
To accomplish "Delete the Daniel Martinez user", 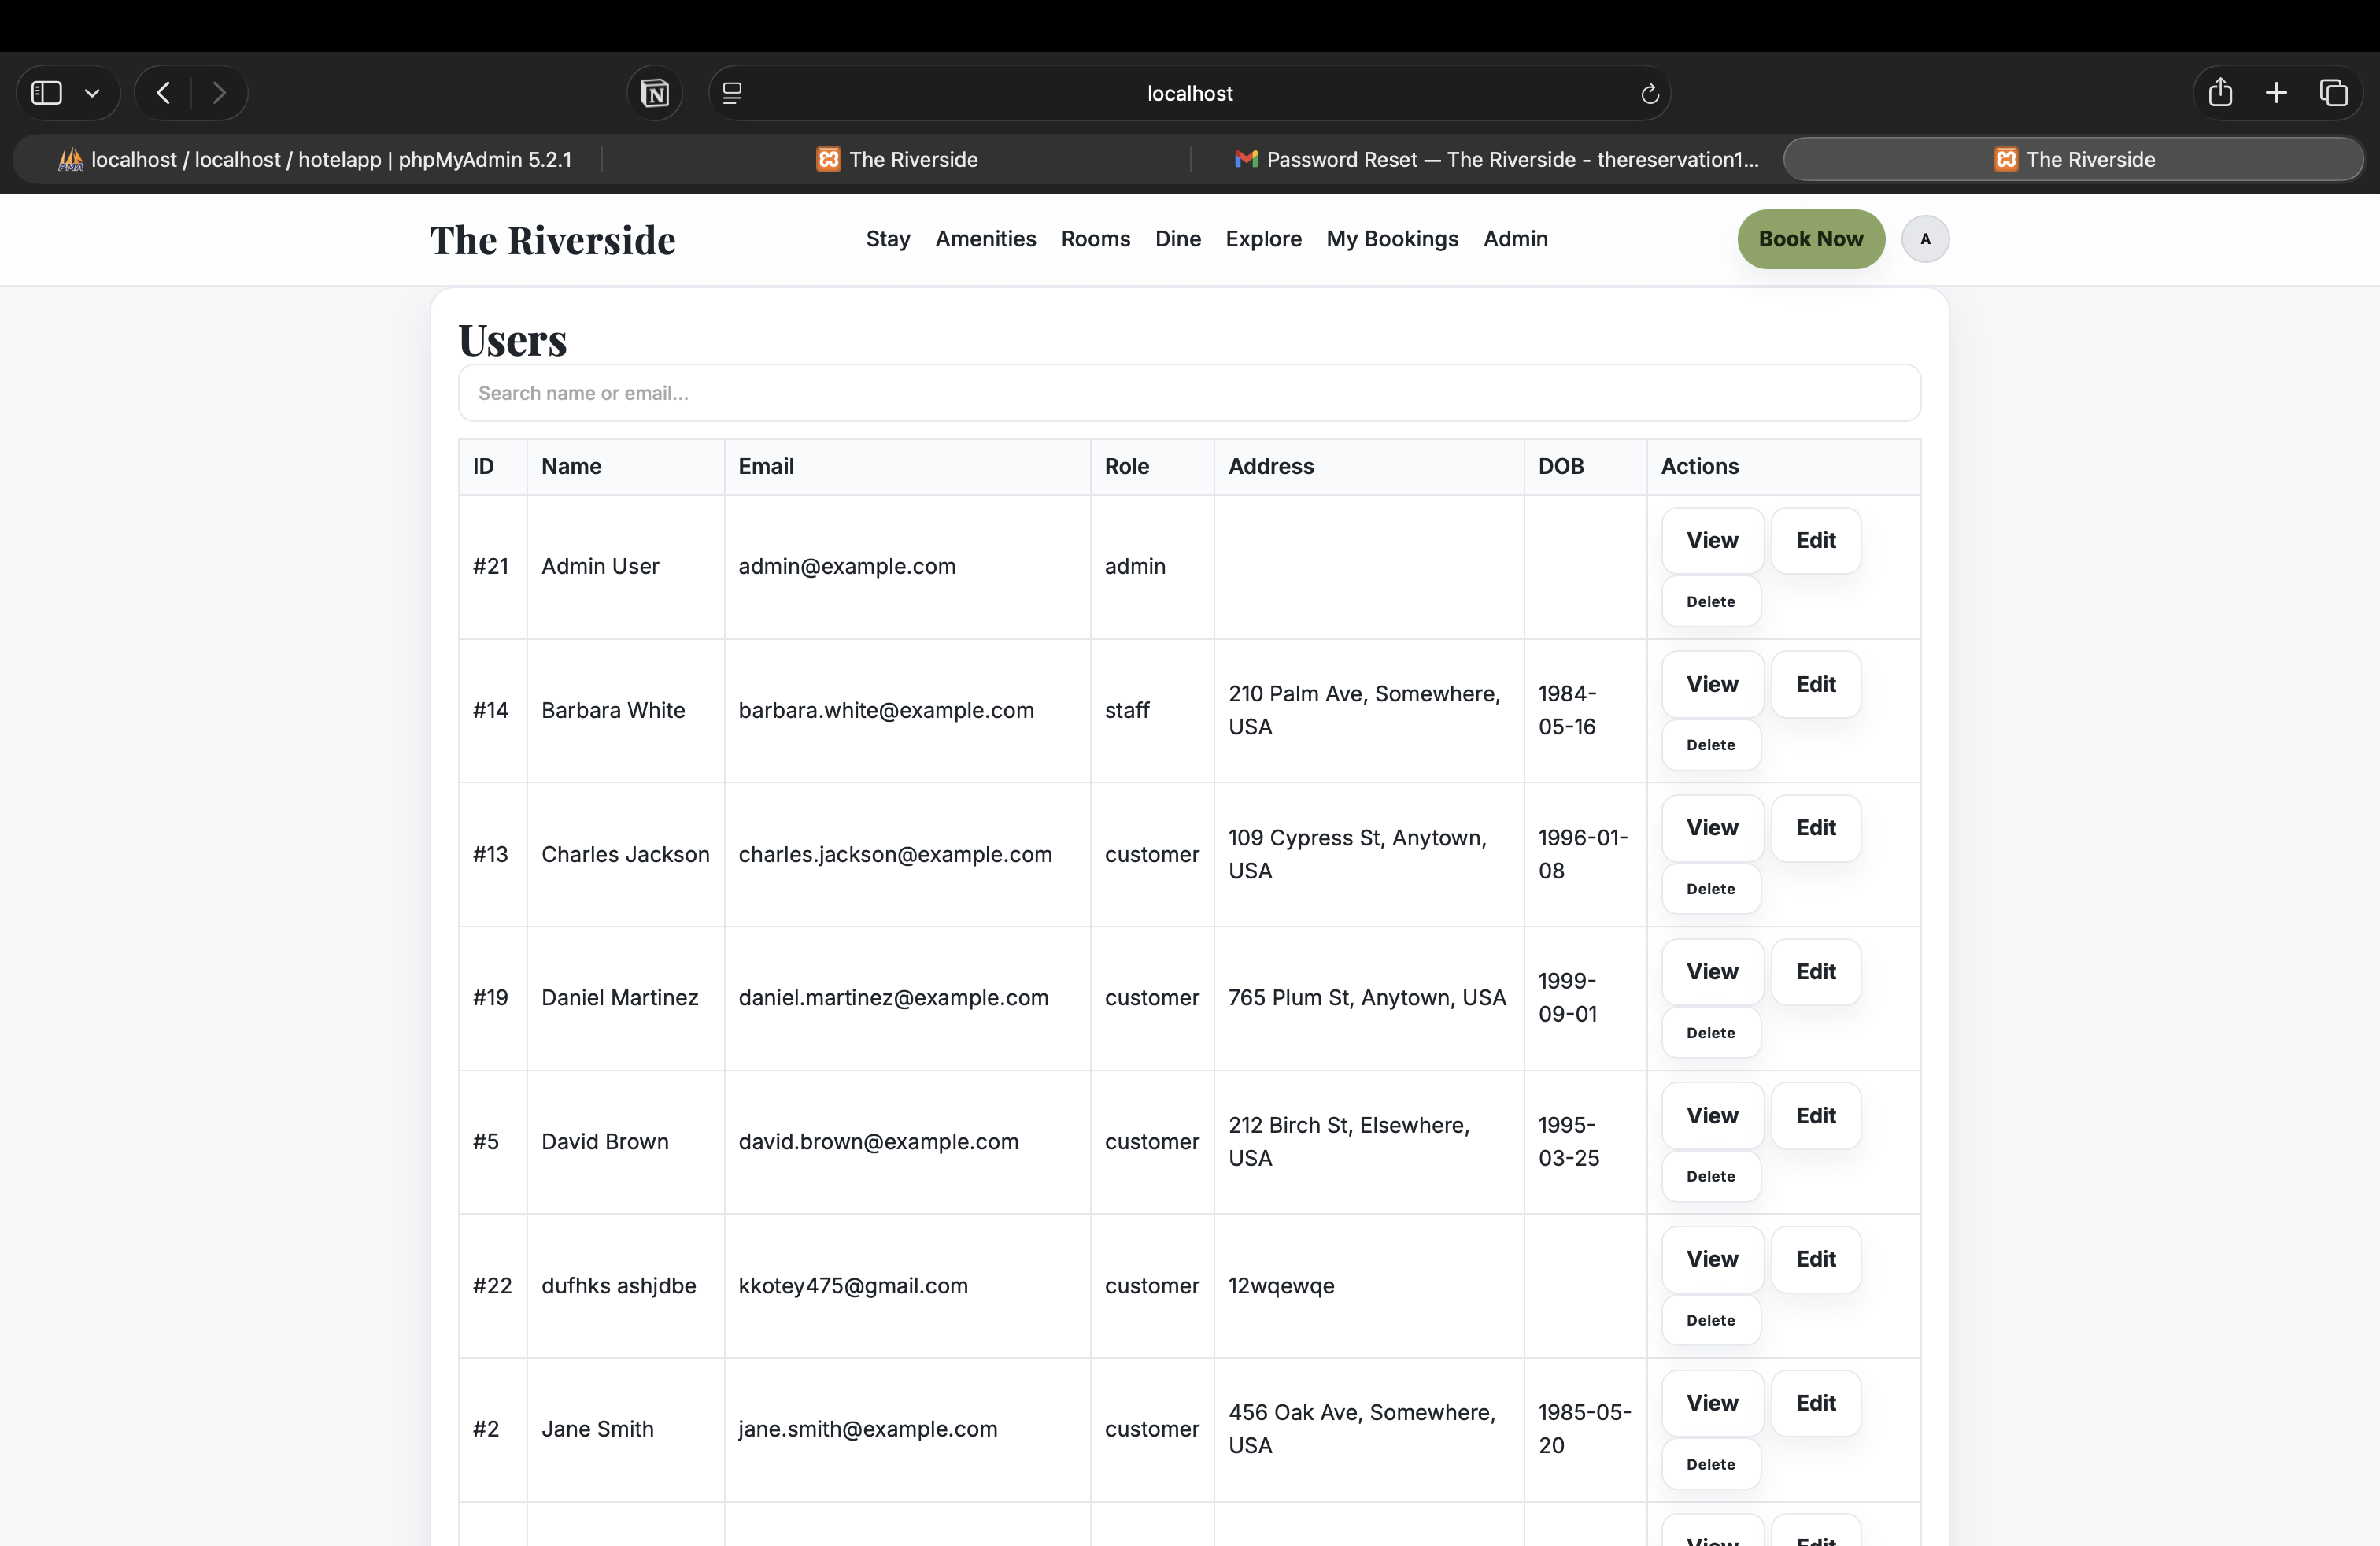I will 1710,1032.
